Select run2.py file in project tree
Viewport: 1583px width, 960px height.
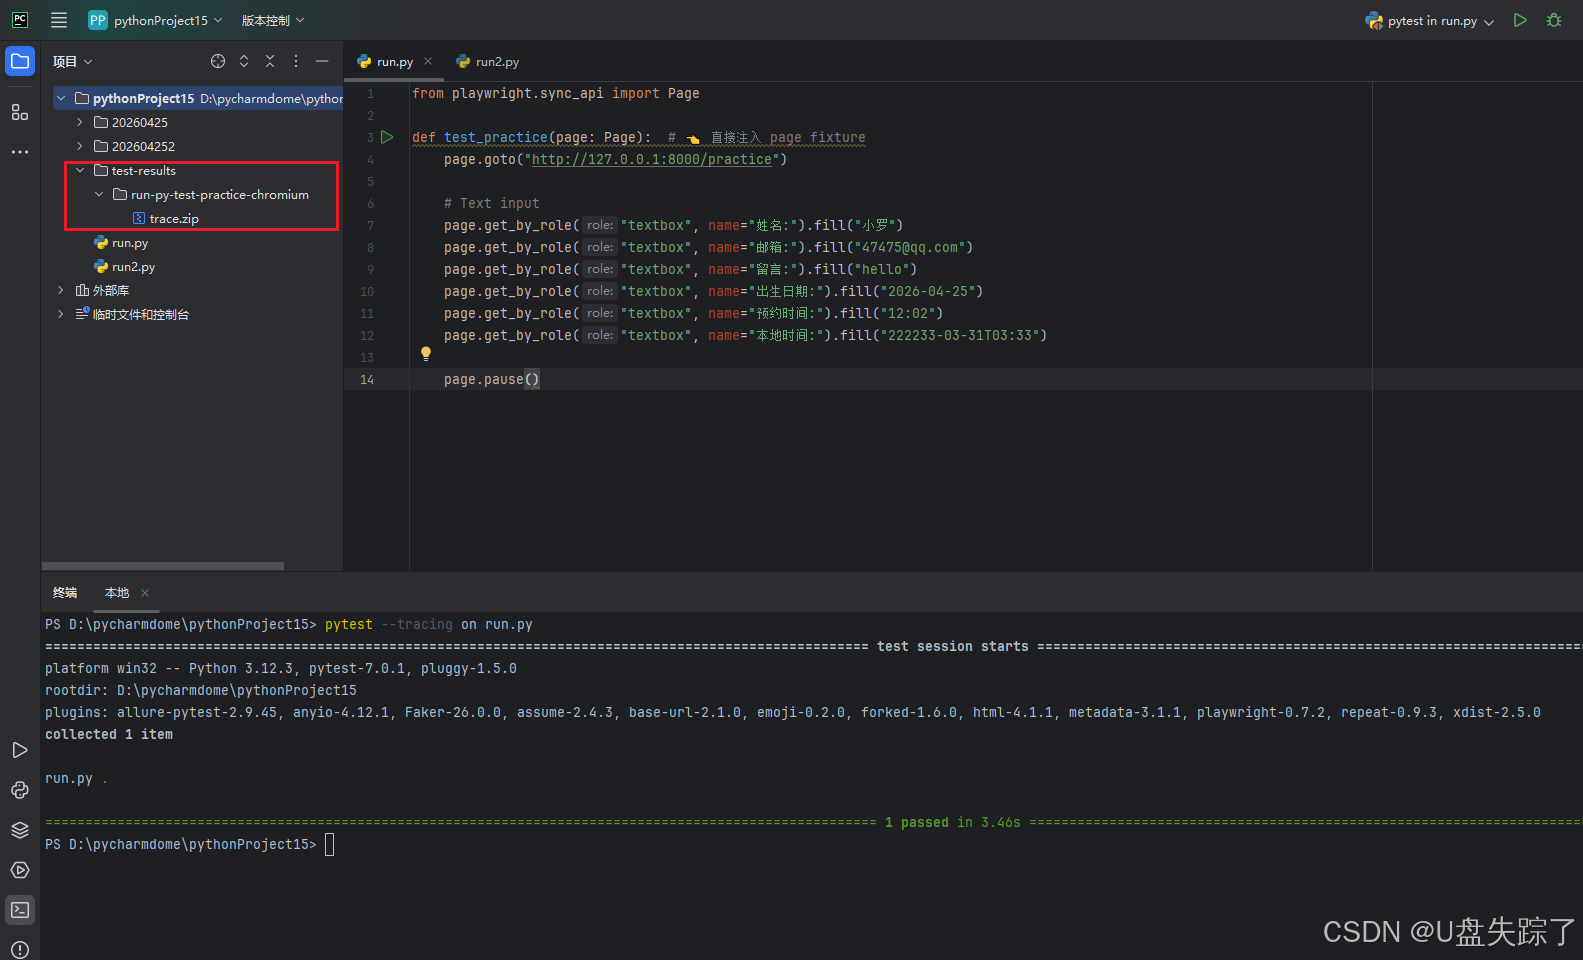point(133,266)
